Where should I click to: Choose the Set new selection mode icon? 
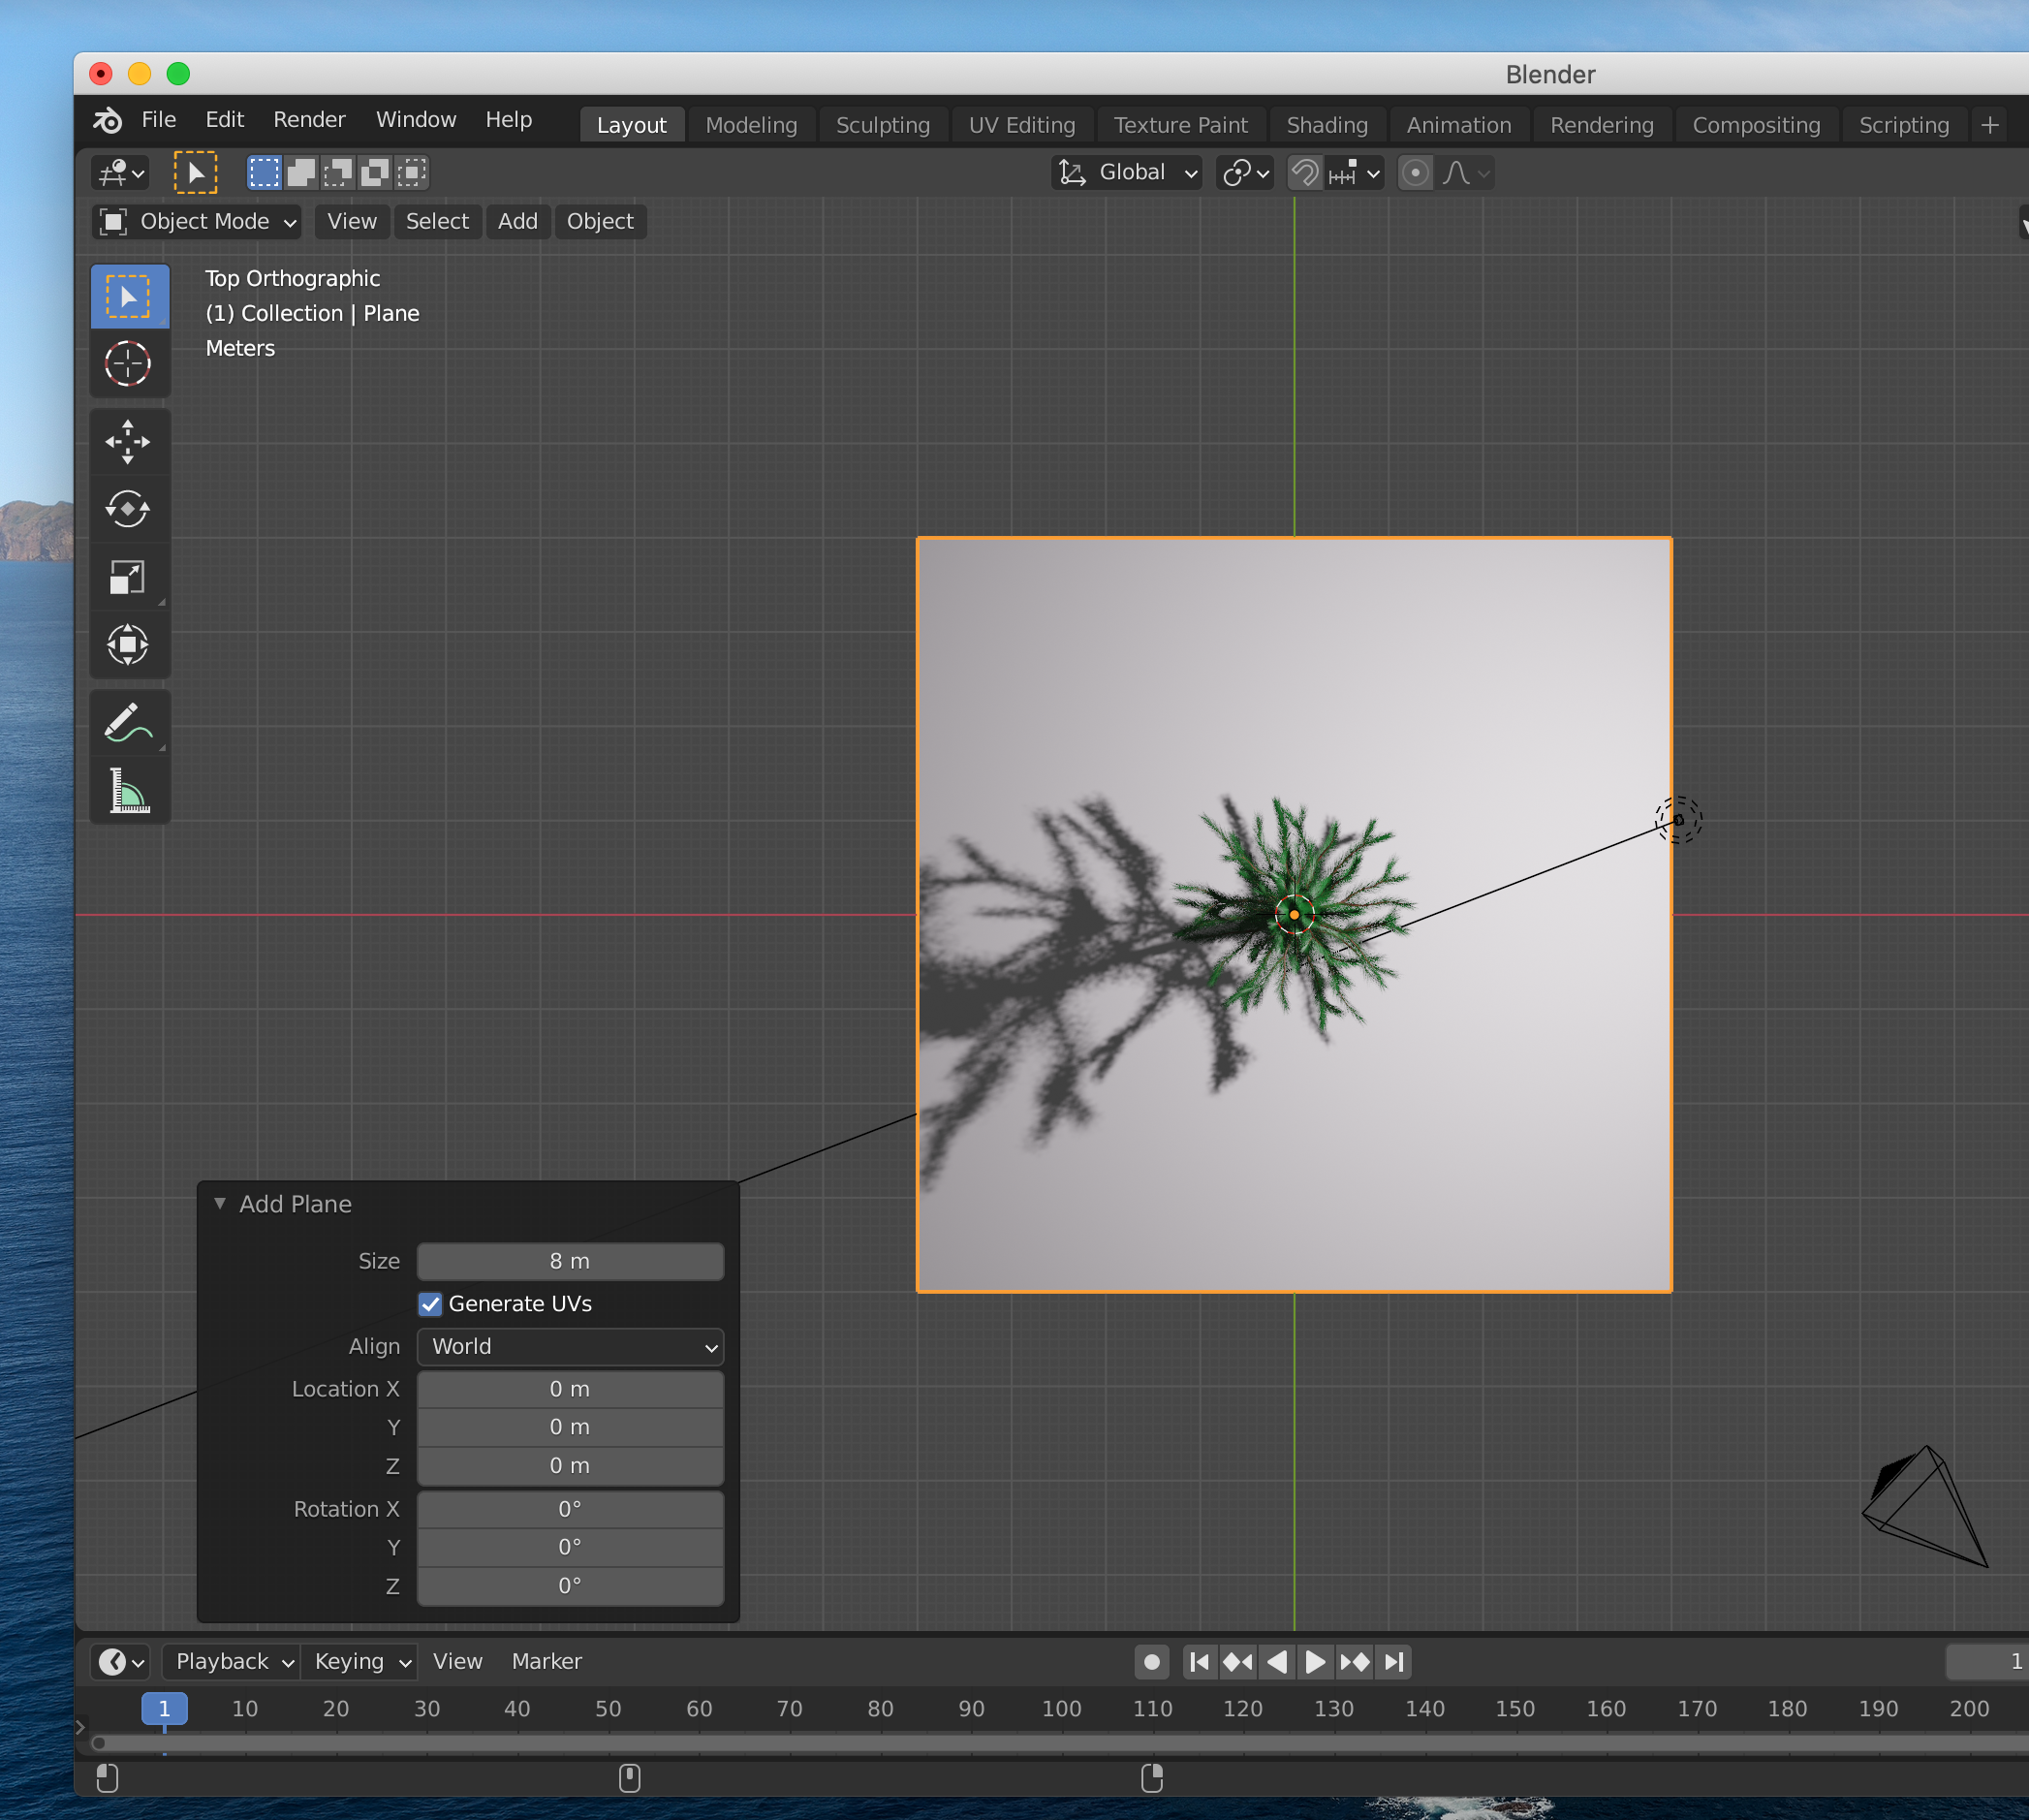tap(265, 173)
